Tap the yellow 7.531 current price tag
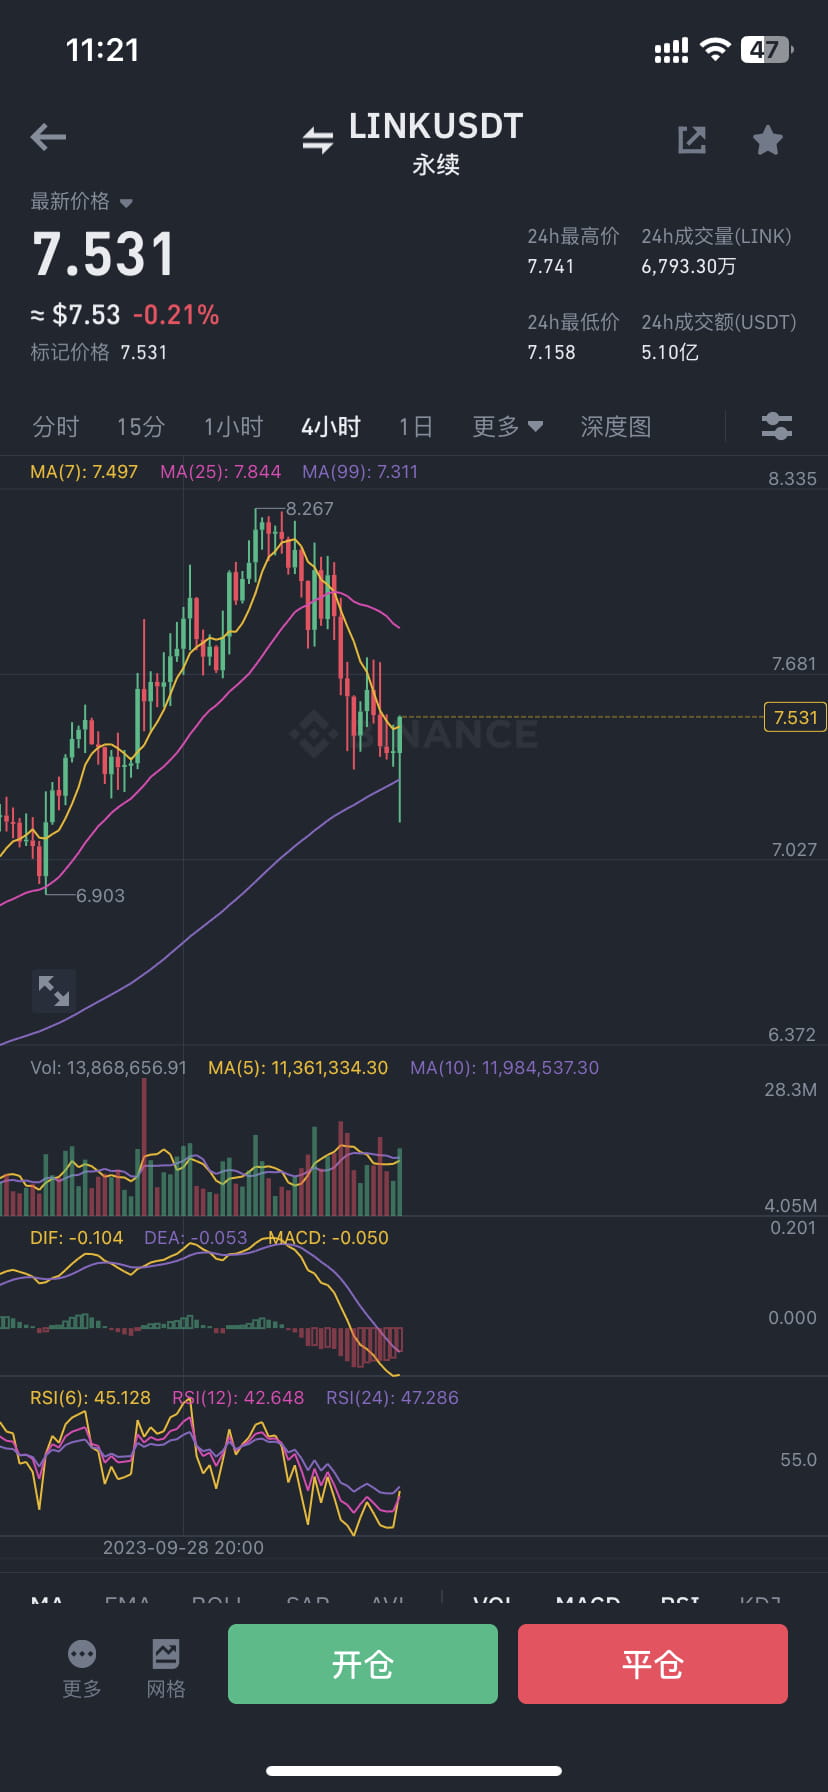This screenshot has height=1792, width=828. tap(795, 717)
